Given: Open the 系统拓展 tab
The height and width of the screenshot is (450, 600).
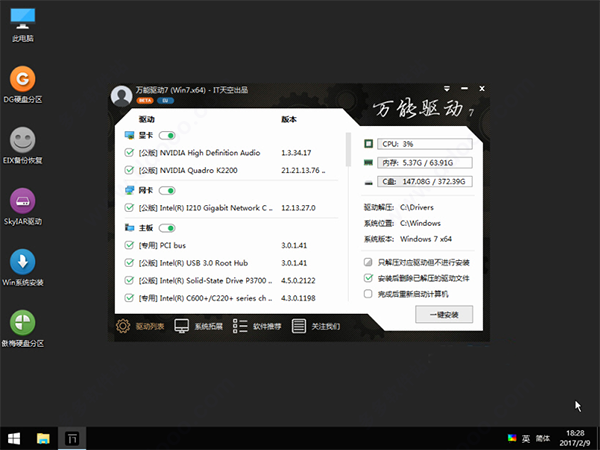Looking at the screenshot, I should (198, 326).
